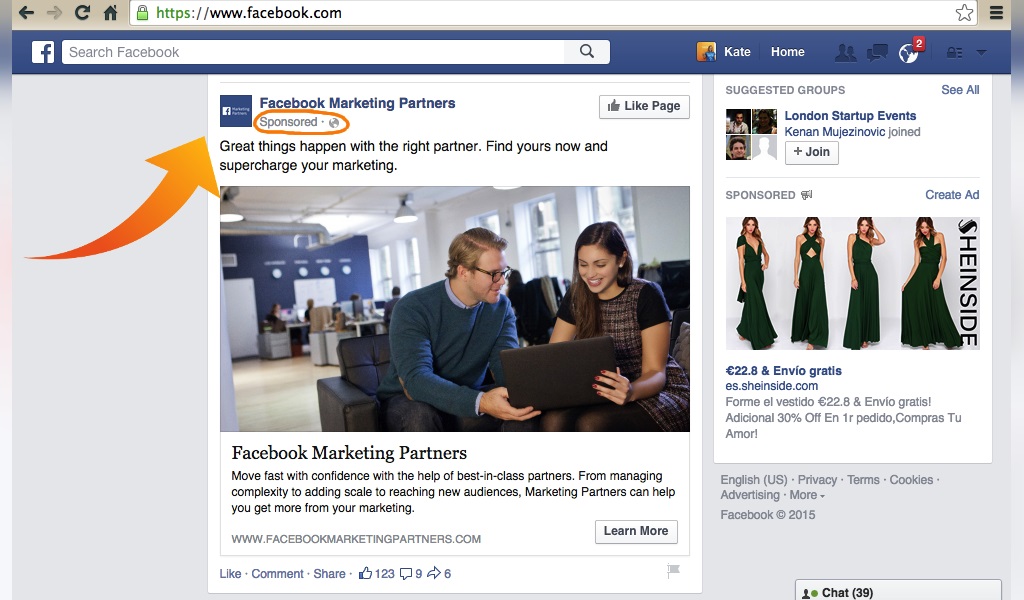Click the thumbs-up count of 123
Image resolution: width=1024 pixels, height=600 pixels.
(x=377, y=574)
